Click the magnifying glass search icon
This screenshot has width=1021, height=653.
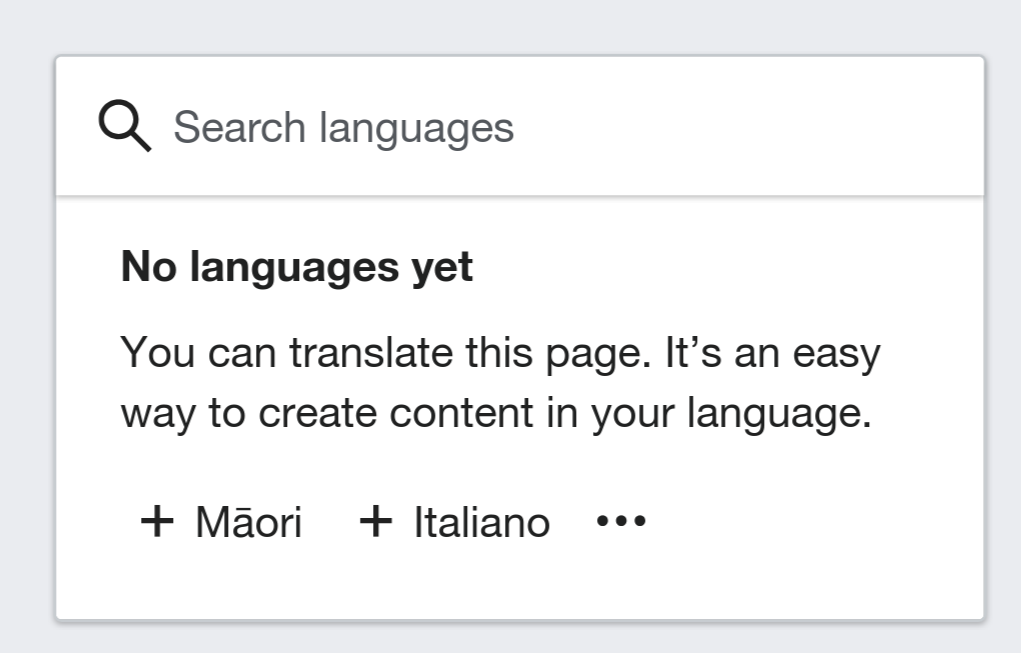tap(125, 126)
